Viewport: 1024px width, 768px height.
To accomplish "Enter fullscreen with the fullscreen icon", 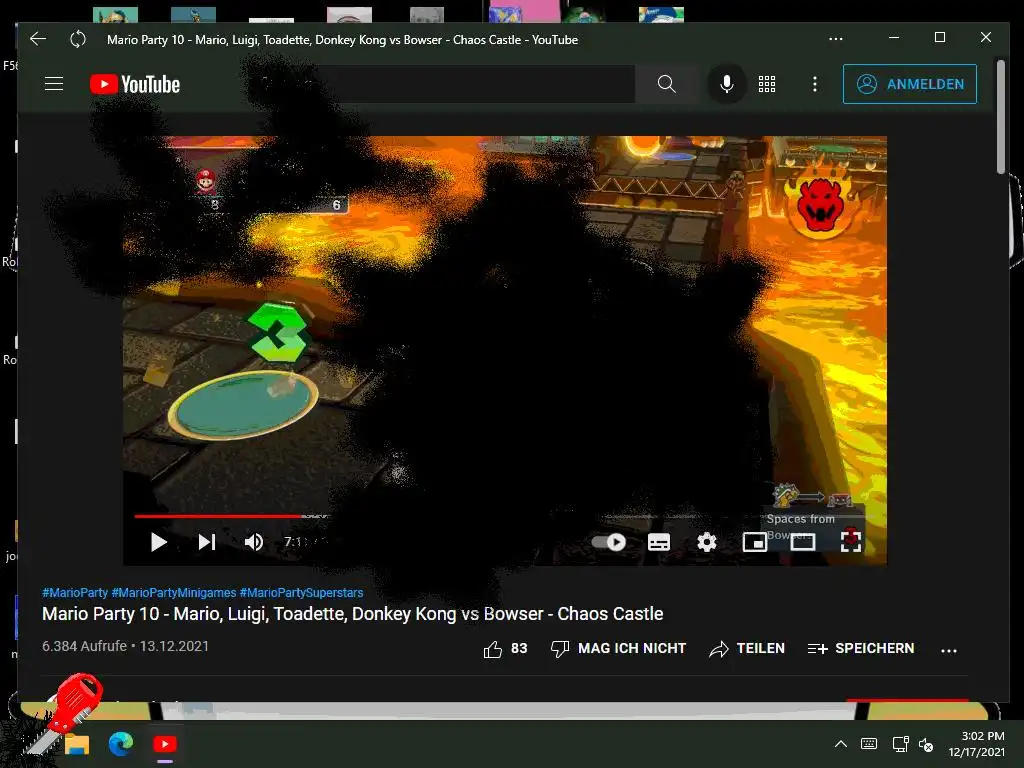I will tap(850, 541).
